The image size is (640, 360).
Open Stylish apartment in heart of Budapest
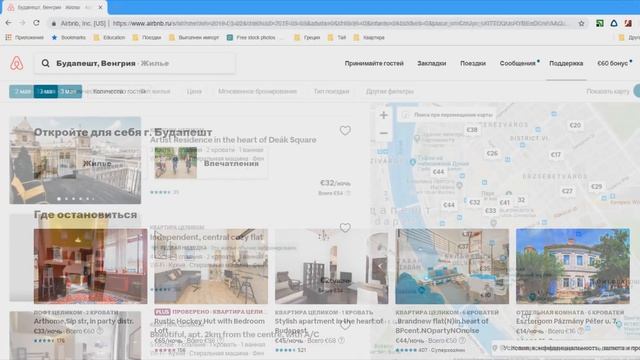click(x=329, y=325)
